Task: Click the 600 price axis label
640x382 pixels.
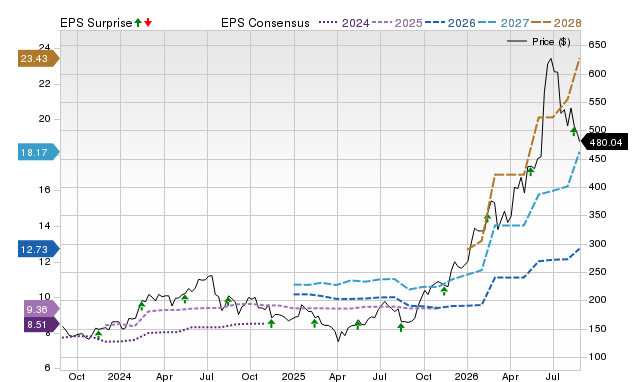Action: (597, 74)
